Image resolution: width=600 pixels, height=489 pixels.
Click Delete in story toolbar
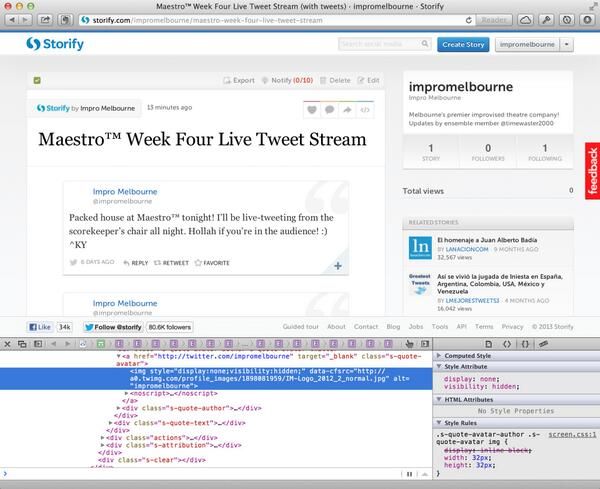click(335, 80)
